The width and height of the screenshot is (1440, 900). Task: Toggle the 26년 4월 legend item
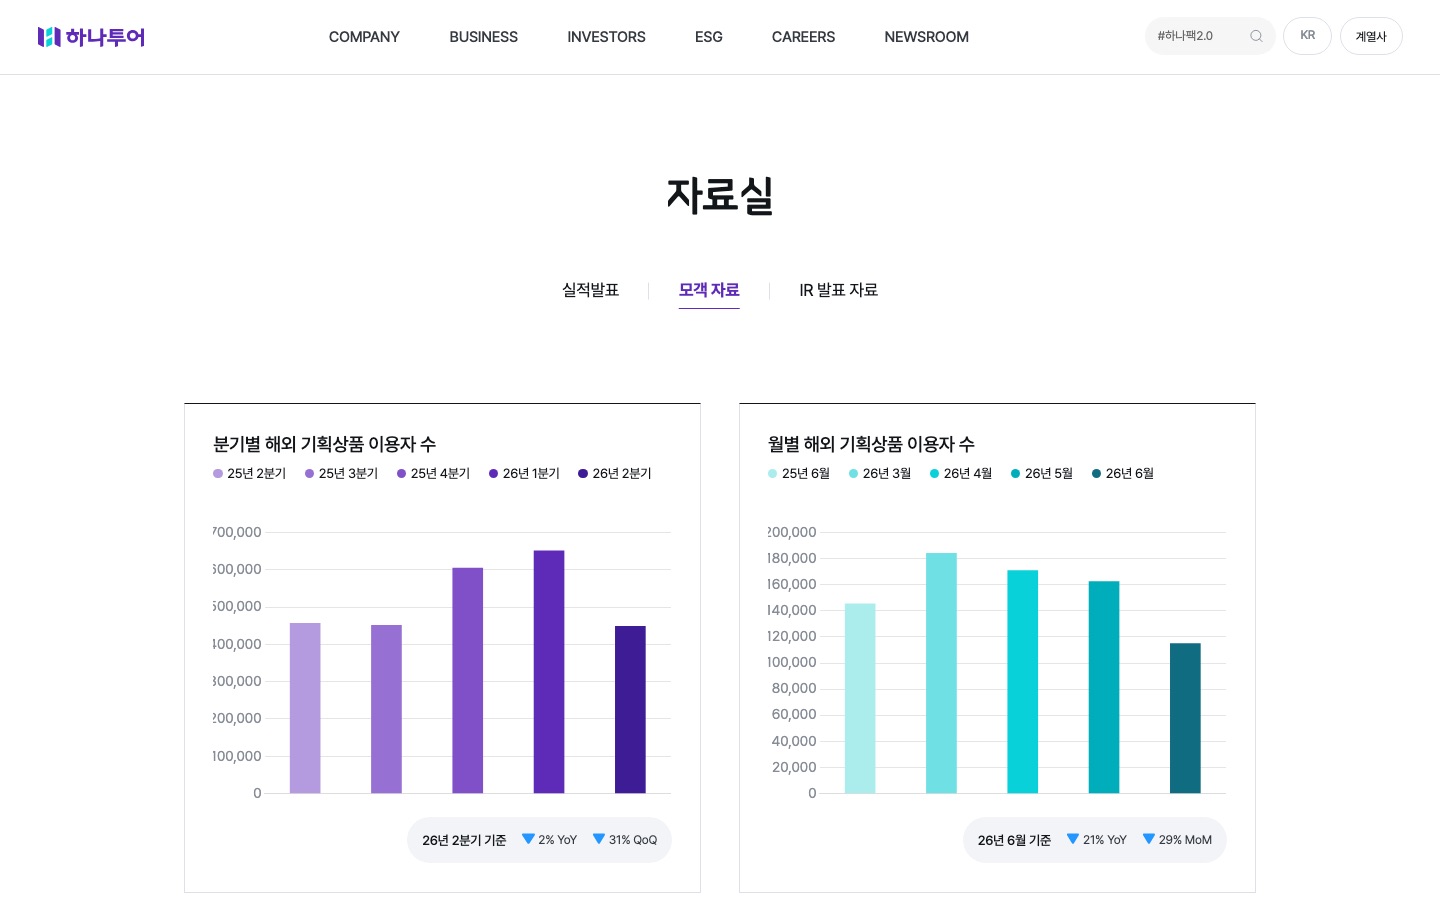point(961,474)
